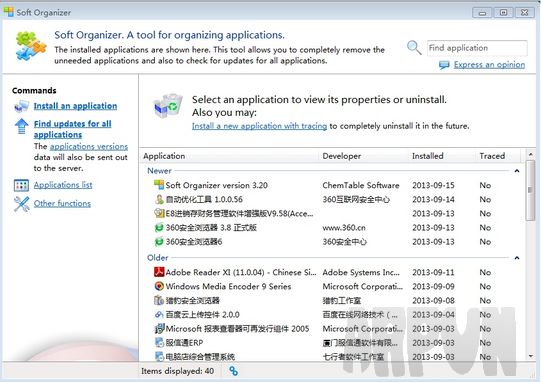
Task: Collapse the Newer group
Action: (x=517, y=171)
